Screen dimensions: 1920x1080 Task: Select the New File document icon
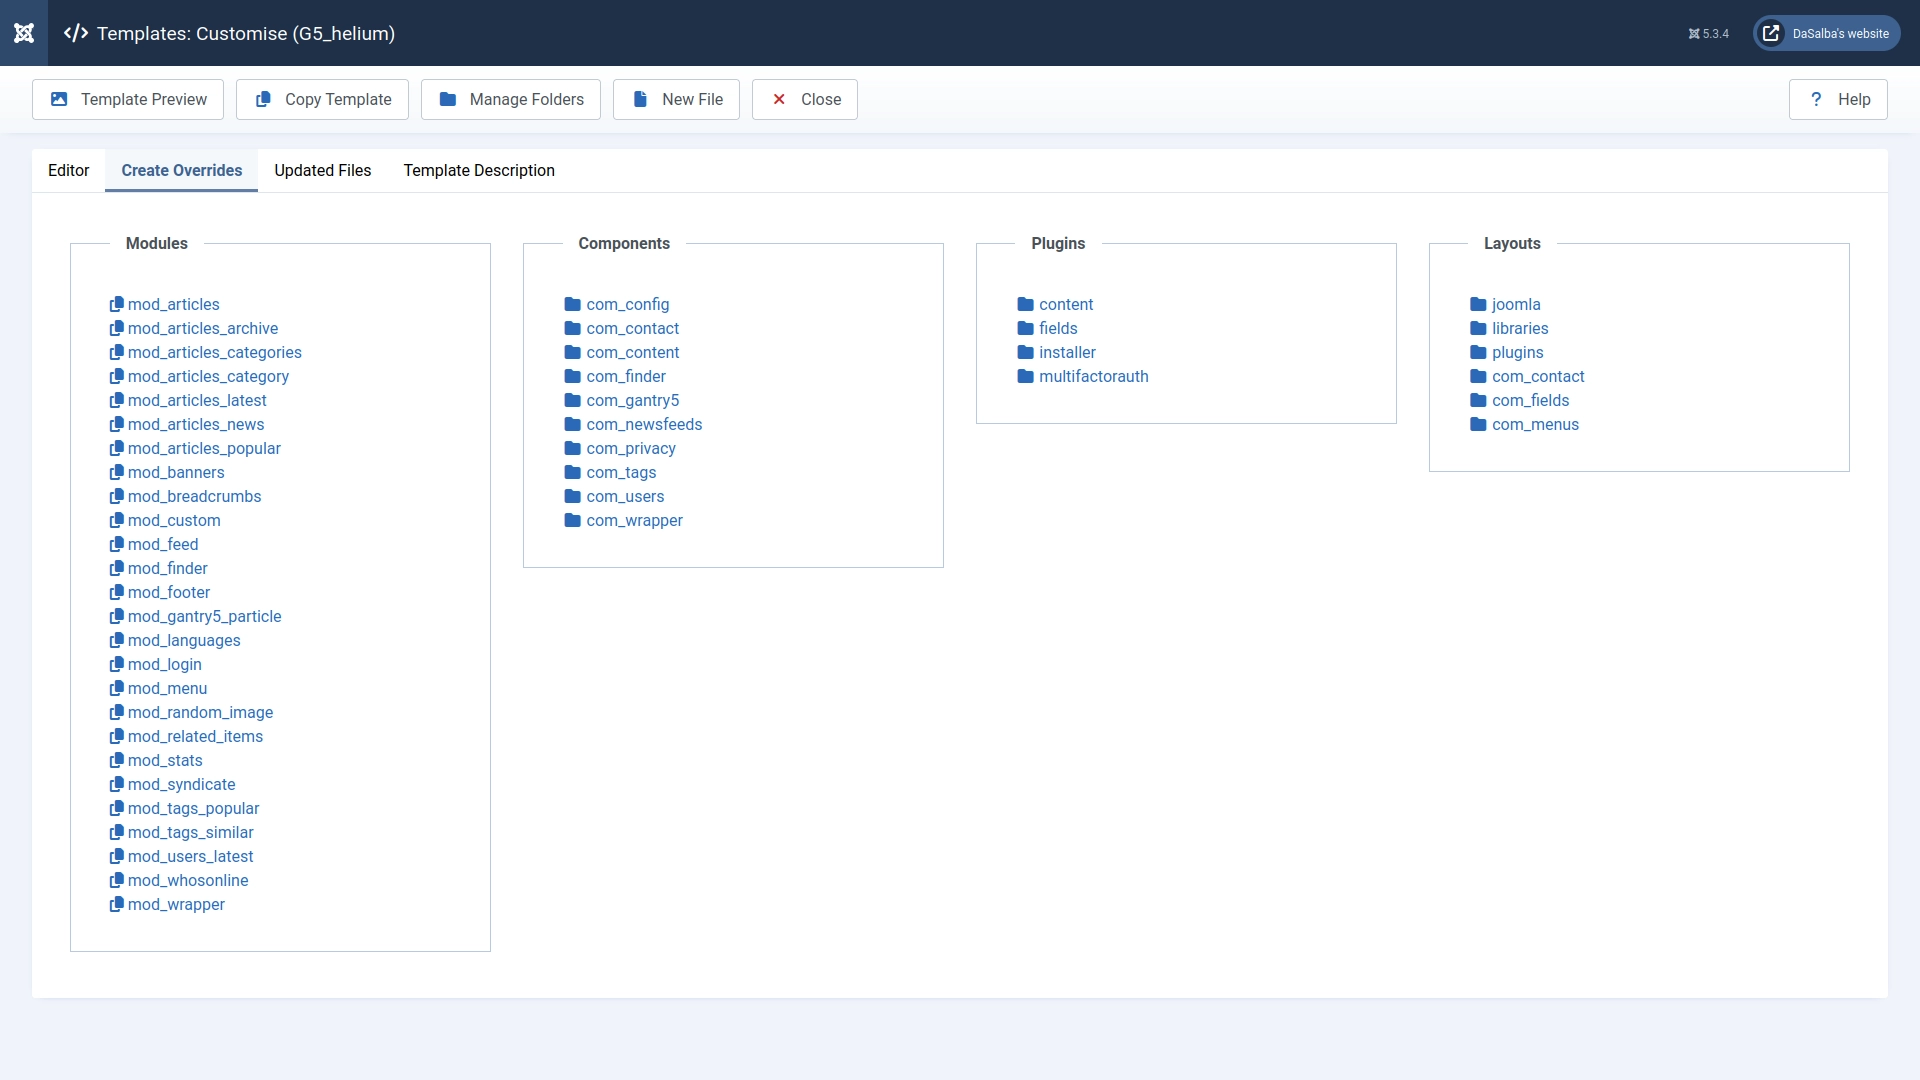[x=640, y=99]
